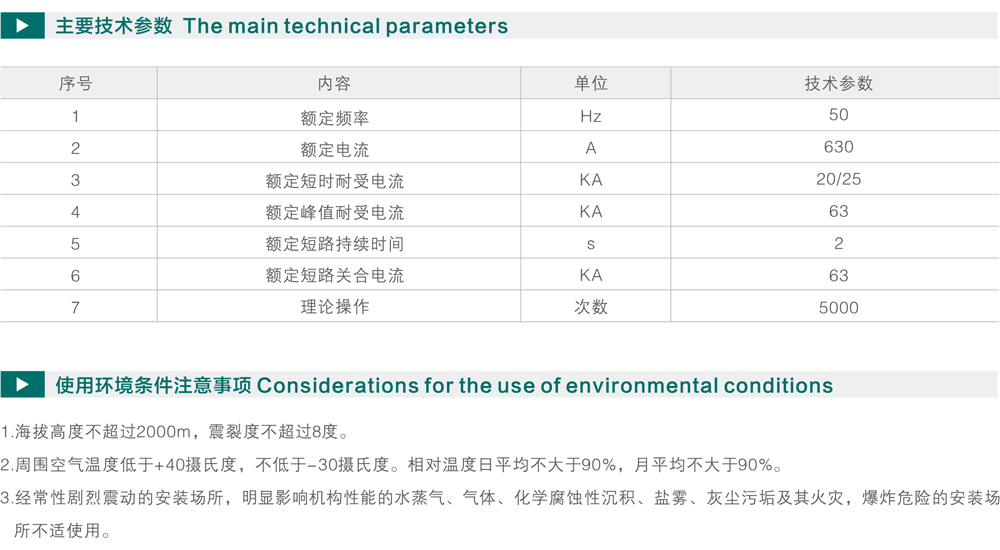This screenshot has height=550, width=1000.
Task: Click the 序号 column header
Action: 76,84
